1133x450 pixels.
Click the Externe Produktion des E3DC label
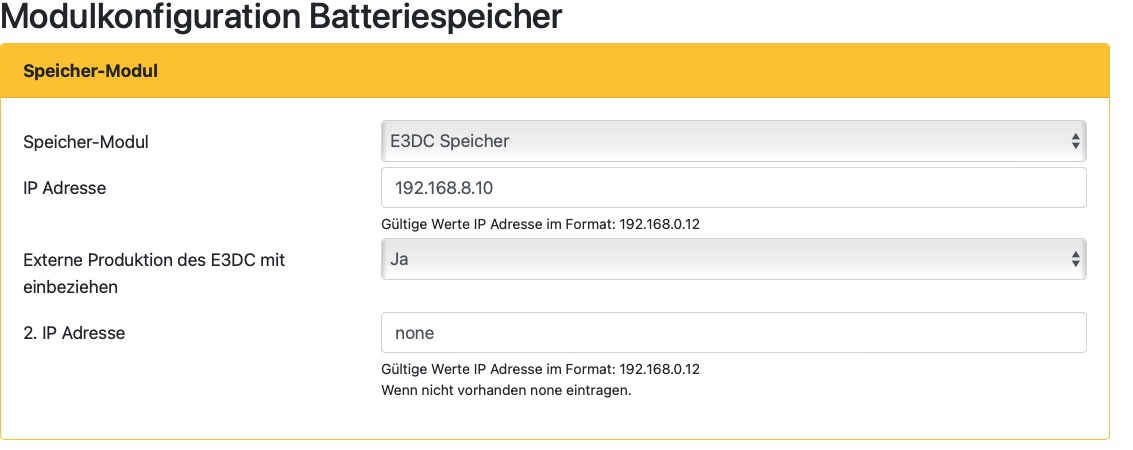(154, 260)
